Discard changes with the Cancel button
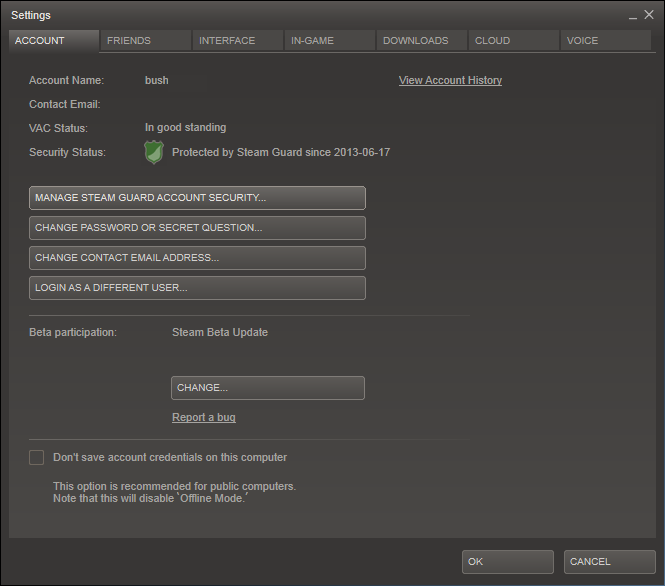The height and width of the screenshot is (586, 665). click(609, 562)
